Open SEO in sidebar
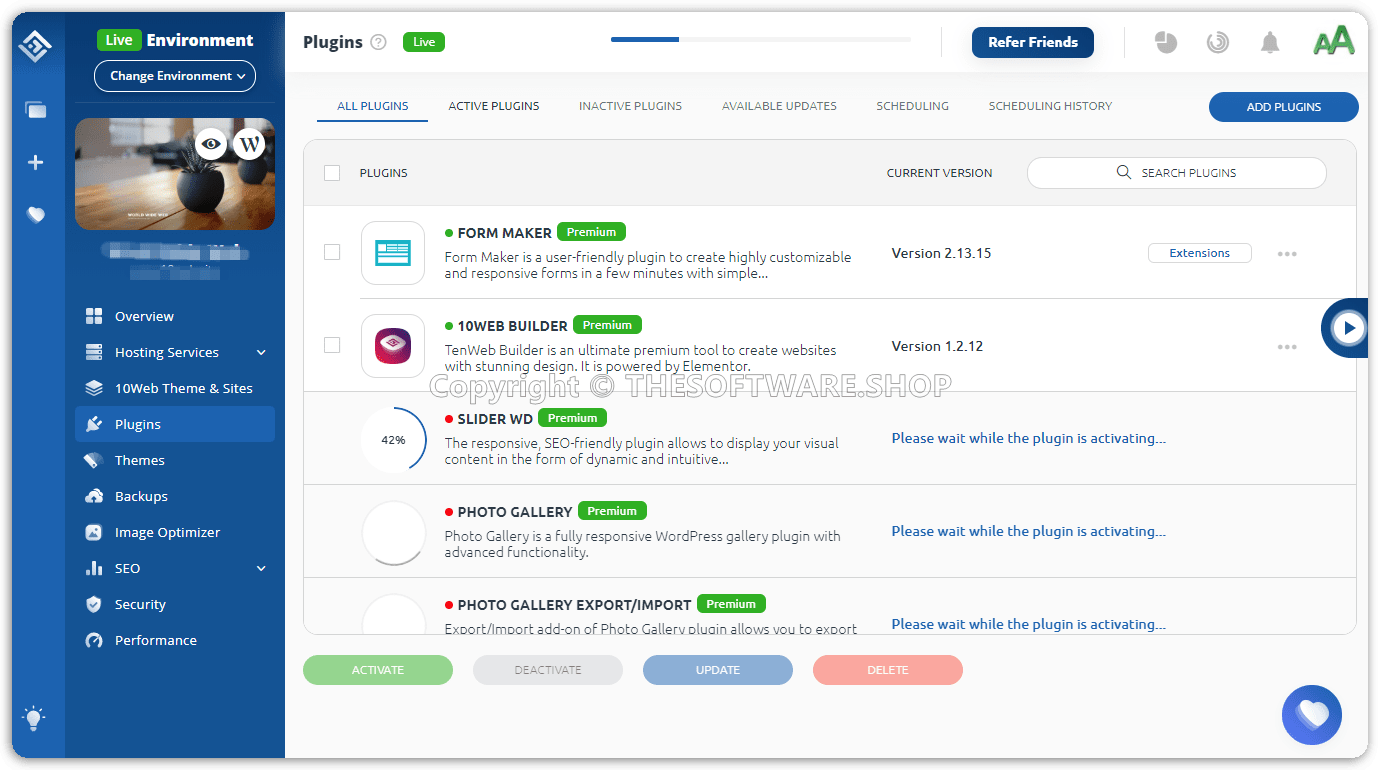Screen dimensions: 1380x770 click(175, 568)
